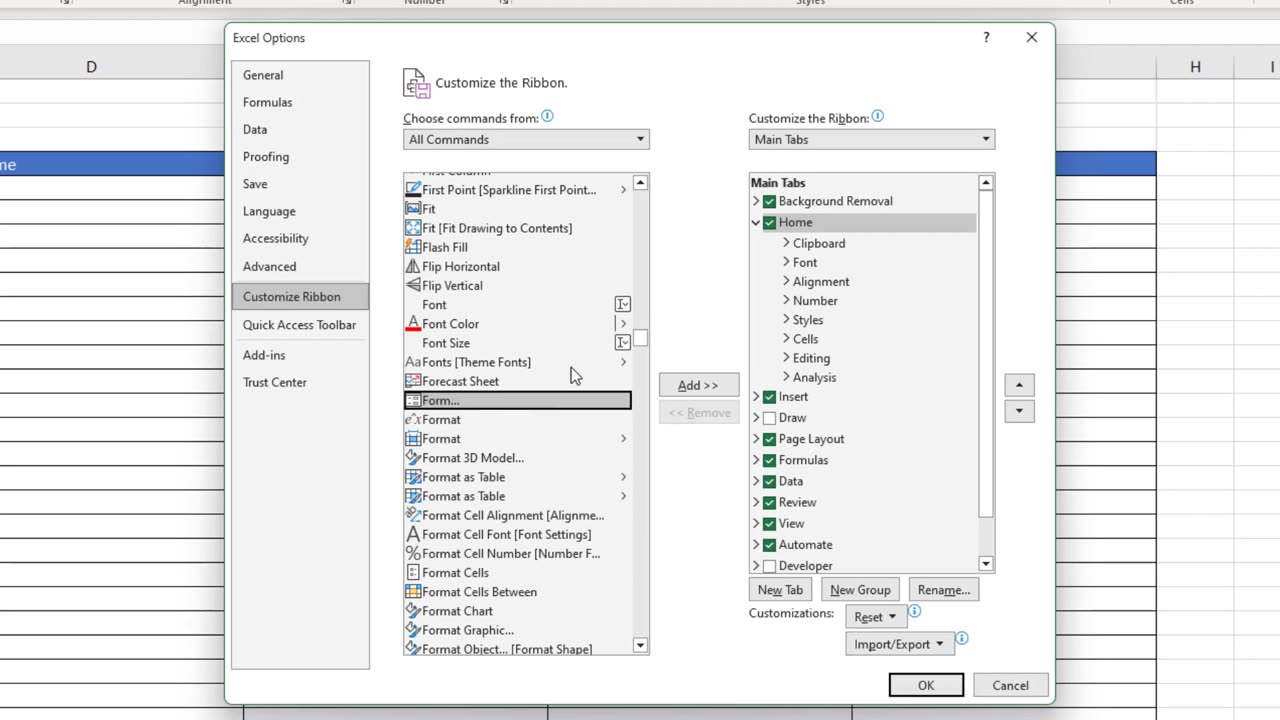
Task: Open the Customize the Ribbon Main Tabs dropdown
Action: 871,139
